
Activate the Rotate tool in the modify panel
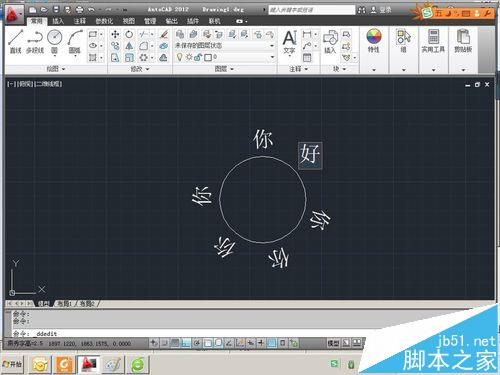(129, 34)
